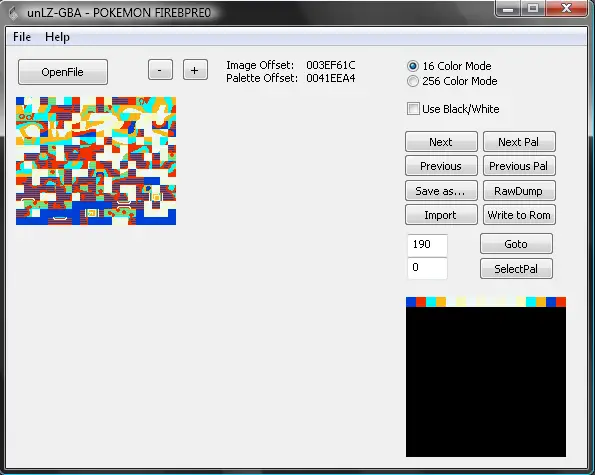The width and height of the screenshot is (595, 475).
Task: Open the Help menu
Action: [x=57, y=37]
